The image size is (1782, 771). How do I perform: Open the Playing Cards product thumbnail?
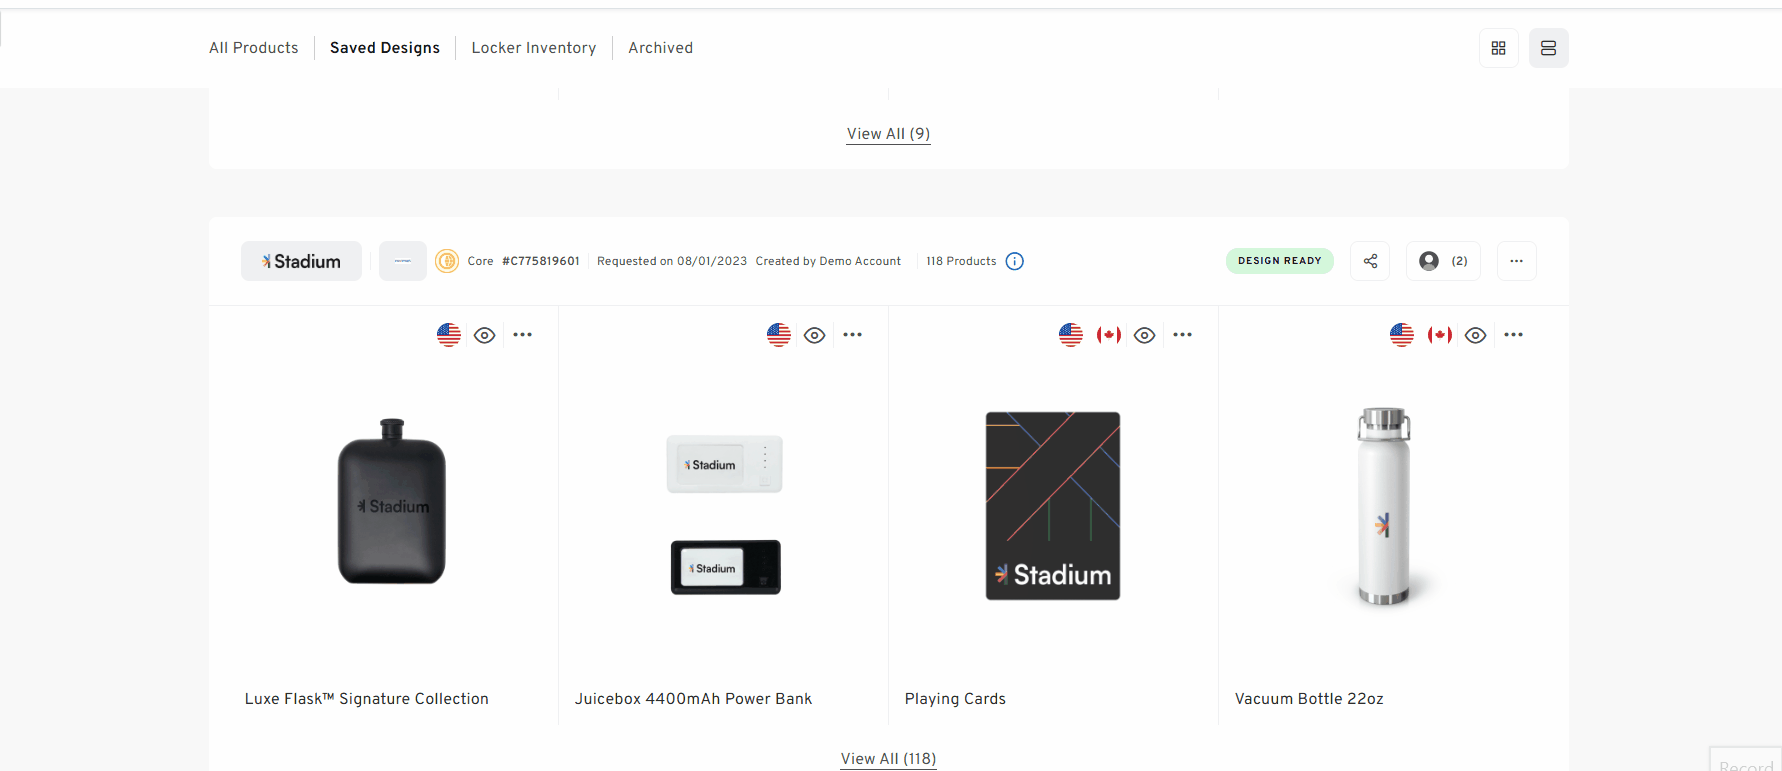[x=1052, y=506]
